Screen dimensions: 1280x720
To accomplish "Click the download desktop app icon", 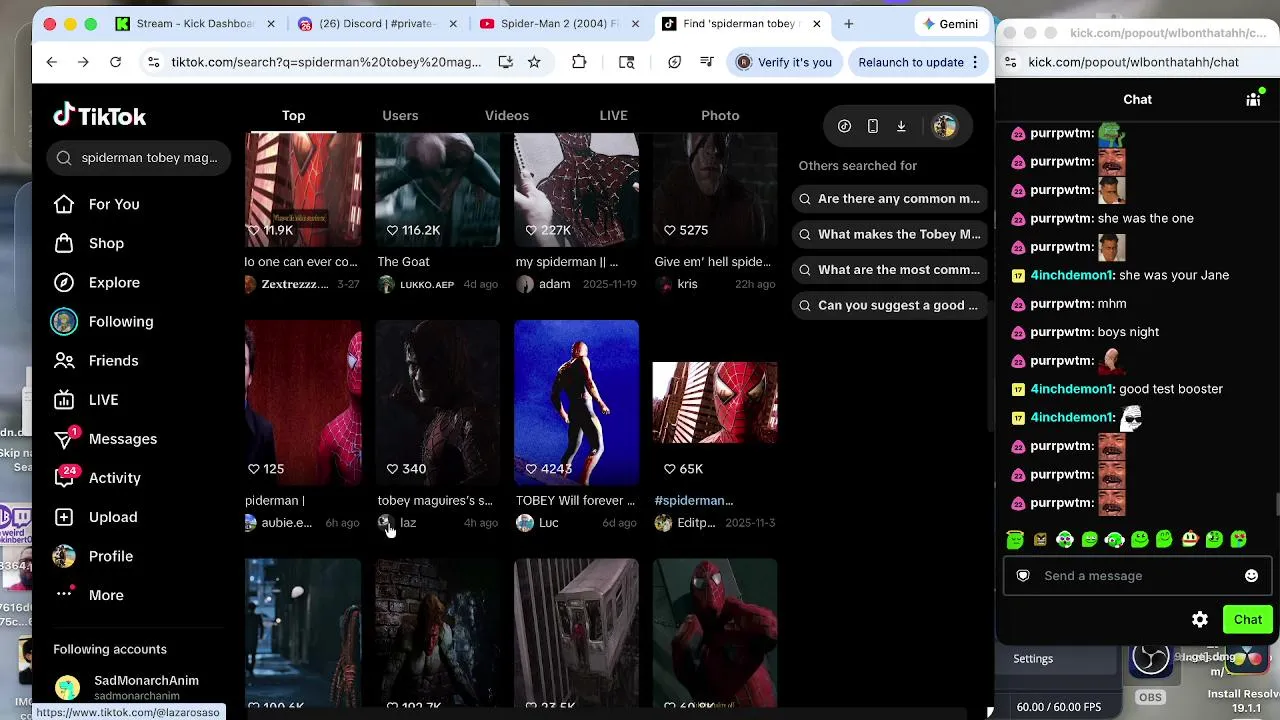I will [901, 126].
